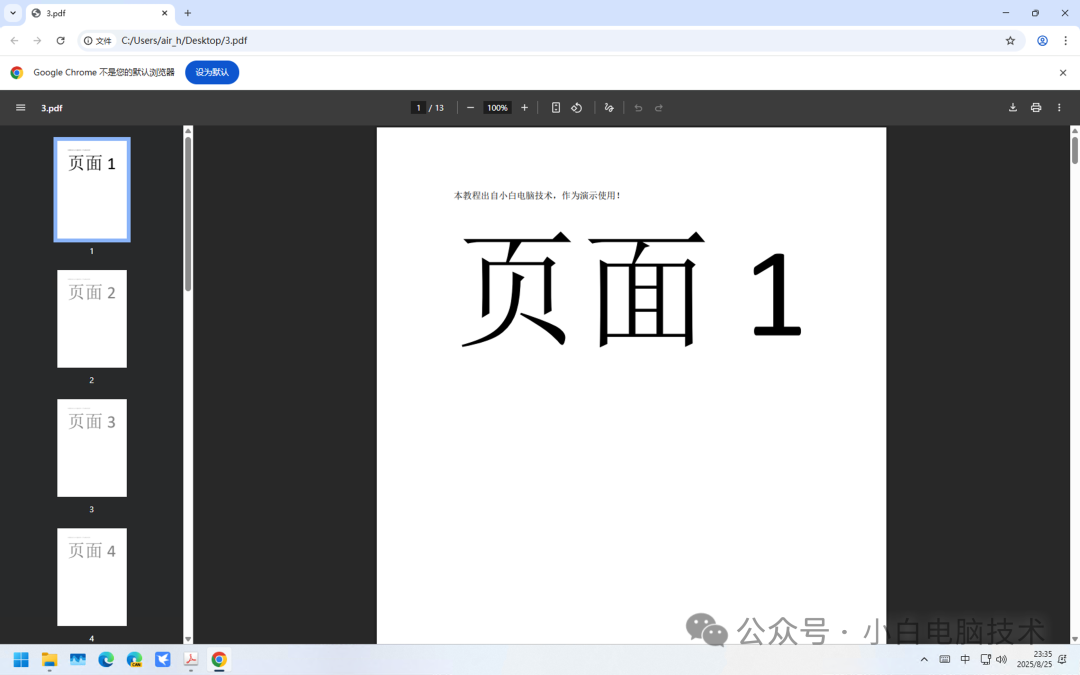Open the Chrome profile menu
Image resolution: width=1080 pixels, height=675 pixels.
[1041, 41]
